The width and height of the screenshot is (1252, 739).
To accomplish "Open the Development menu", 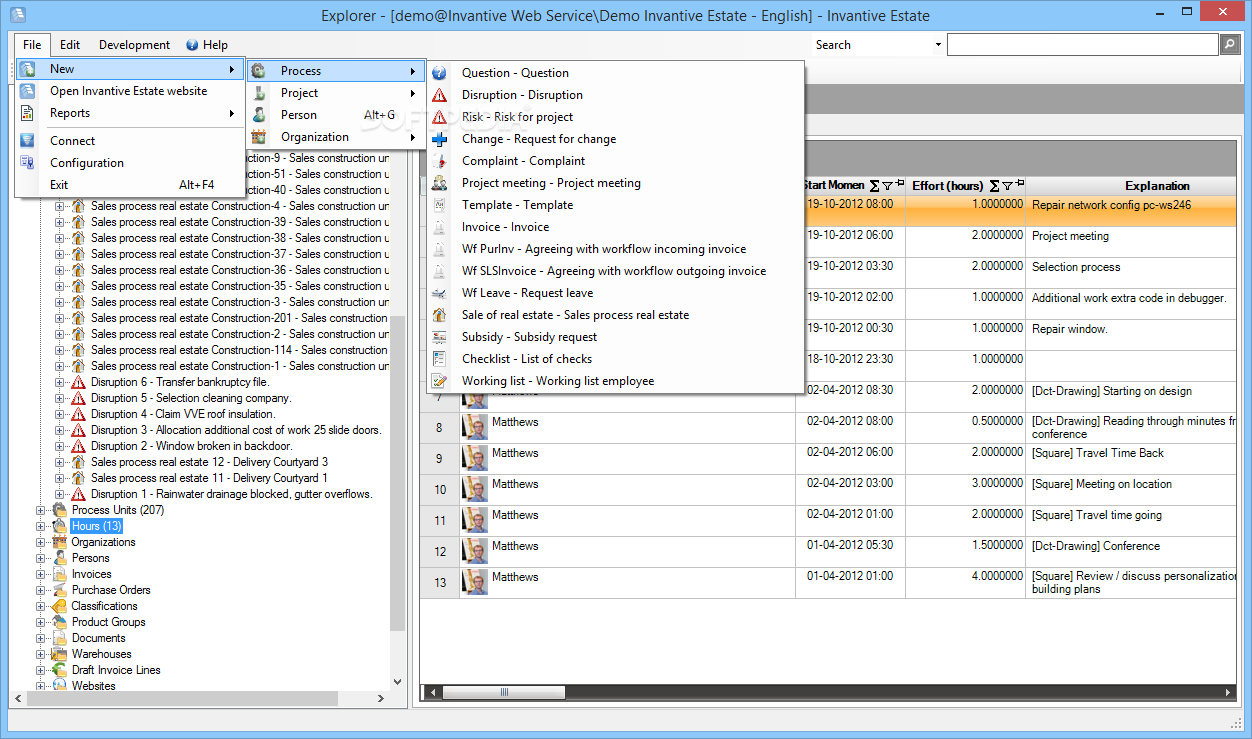I will click(134, 45).
